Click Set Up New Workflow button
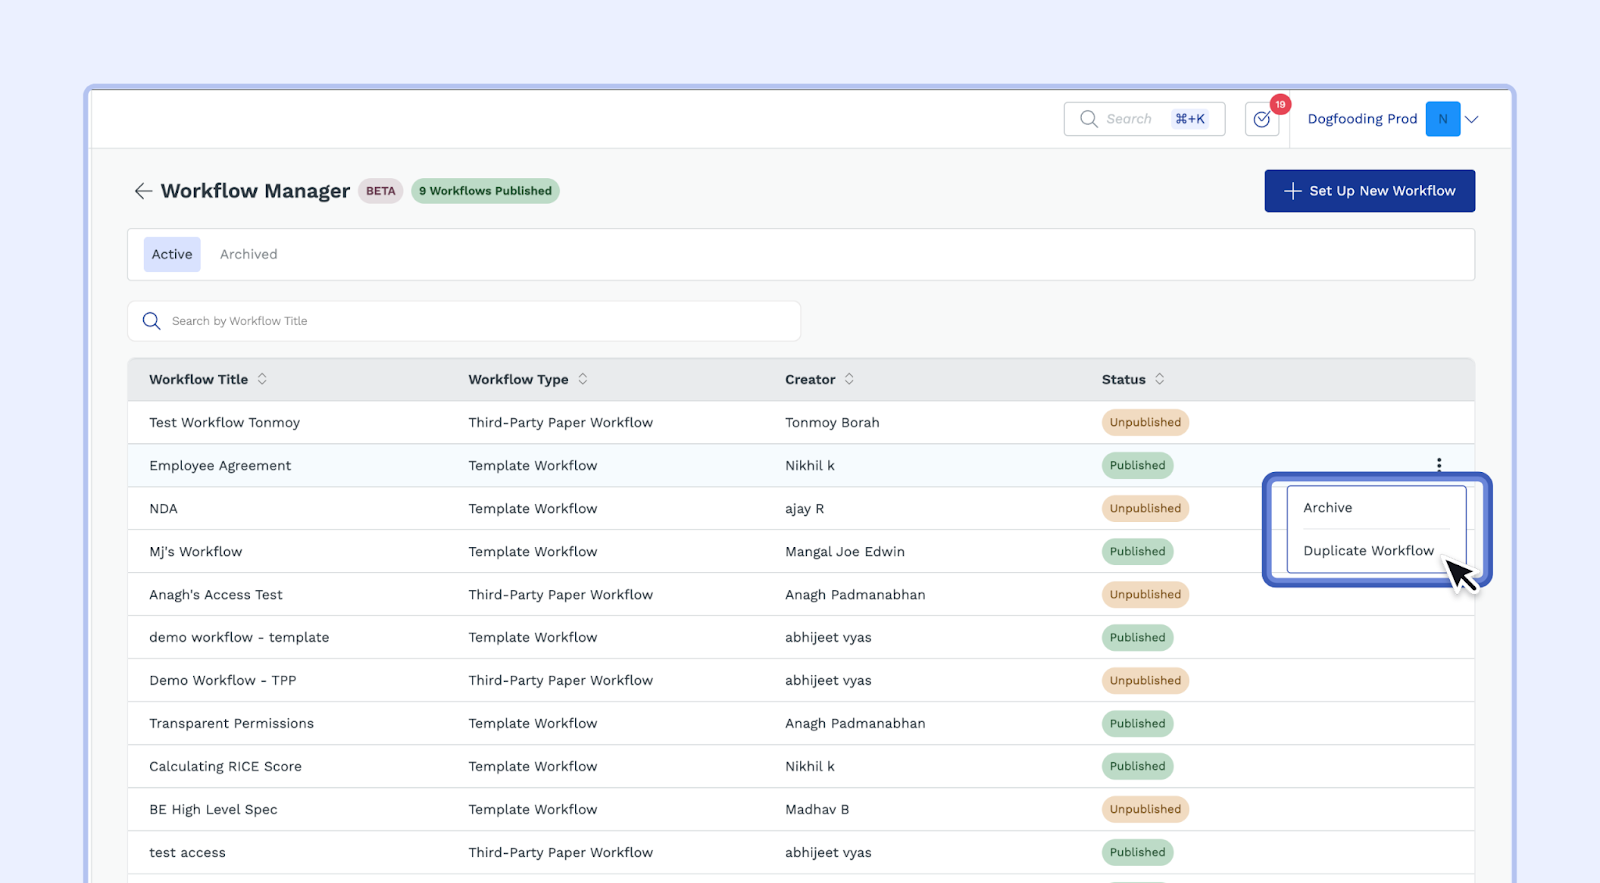The width and height of the screenshot is (1600, 883). click(x=1369, y=191)
